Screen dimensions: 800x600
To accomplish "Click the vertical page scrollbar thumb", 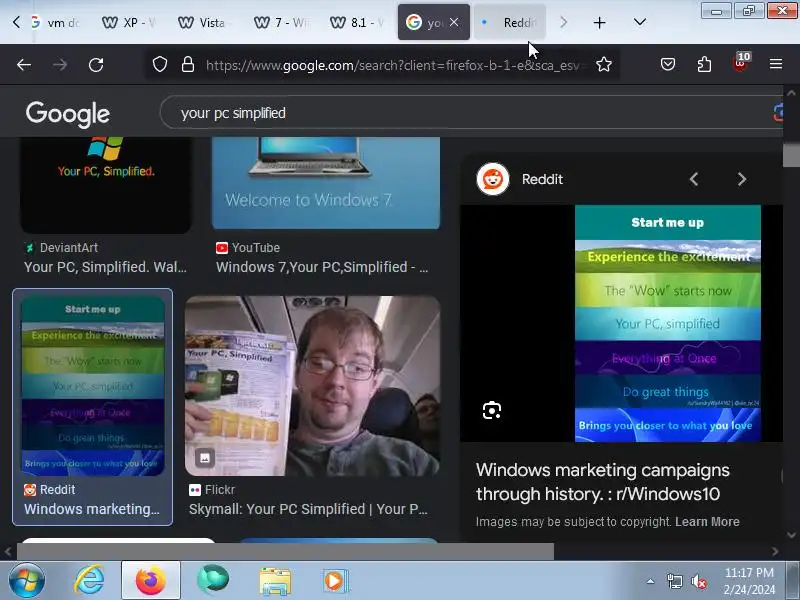I will [791, 155].
